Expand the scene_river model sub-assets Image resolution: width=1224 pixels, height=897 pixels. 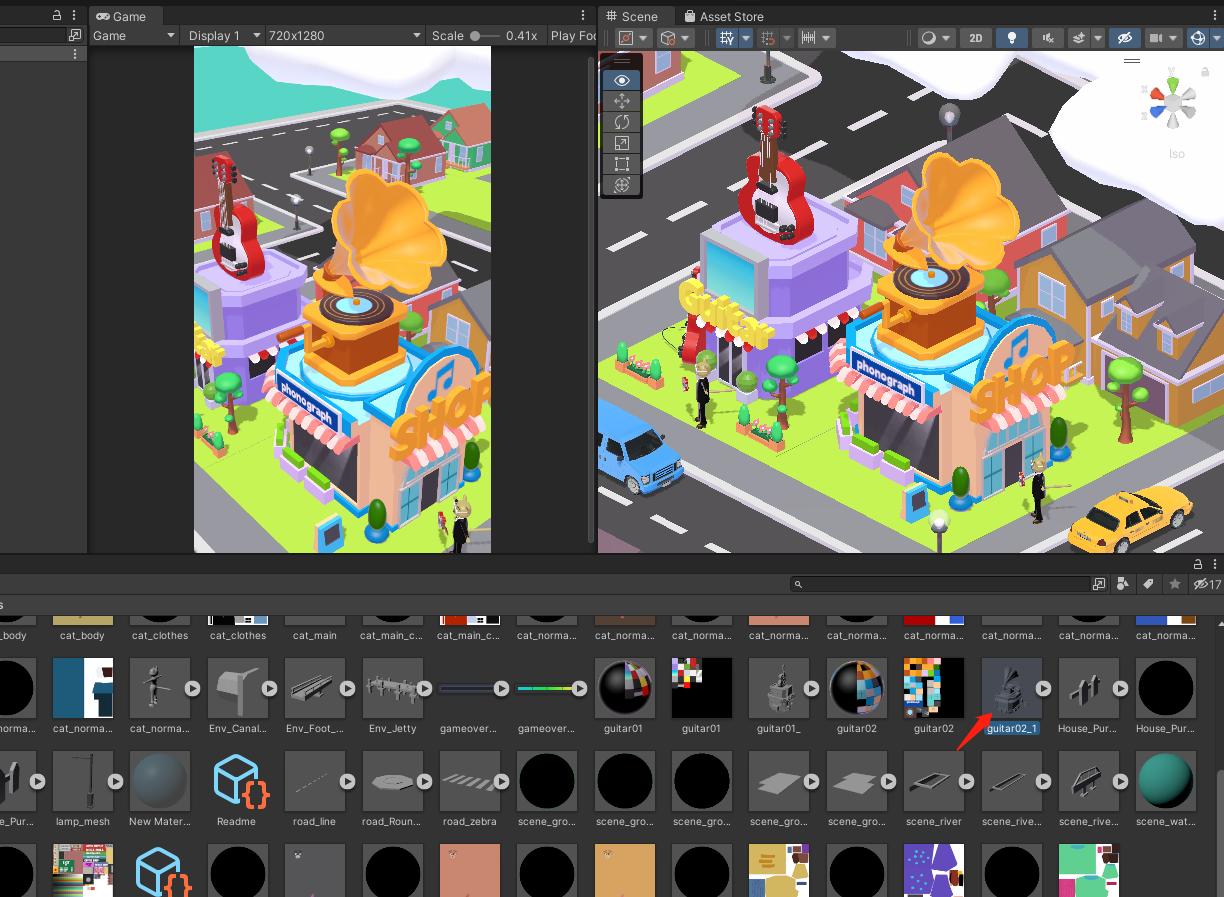(x=966, y=782)
